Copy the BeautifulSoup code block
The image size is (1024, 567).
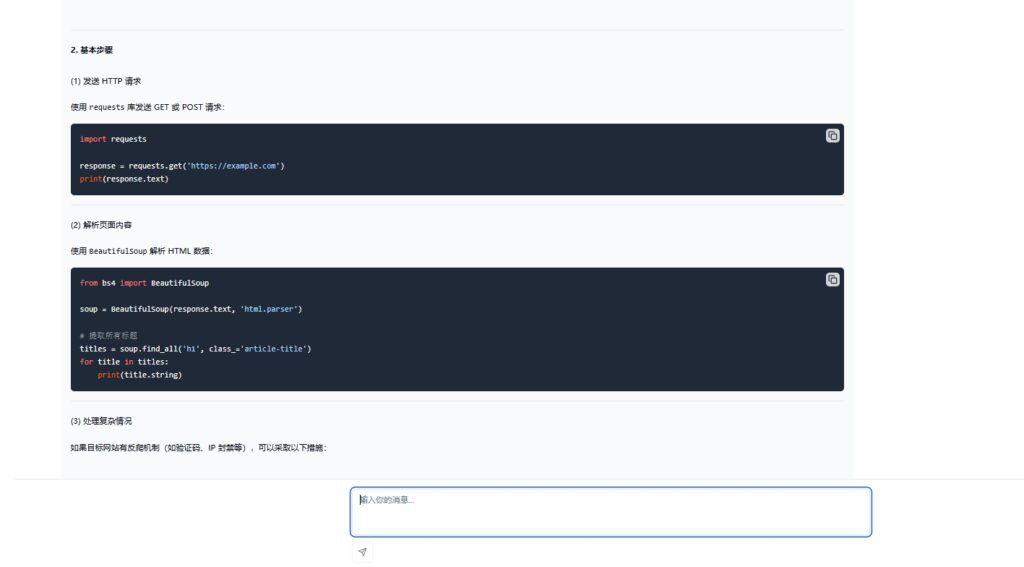(x=832, y=280)
